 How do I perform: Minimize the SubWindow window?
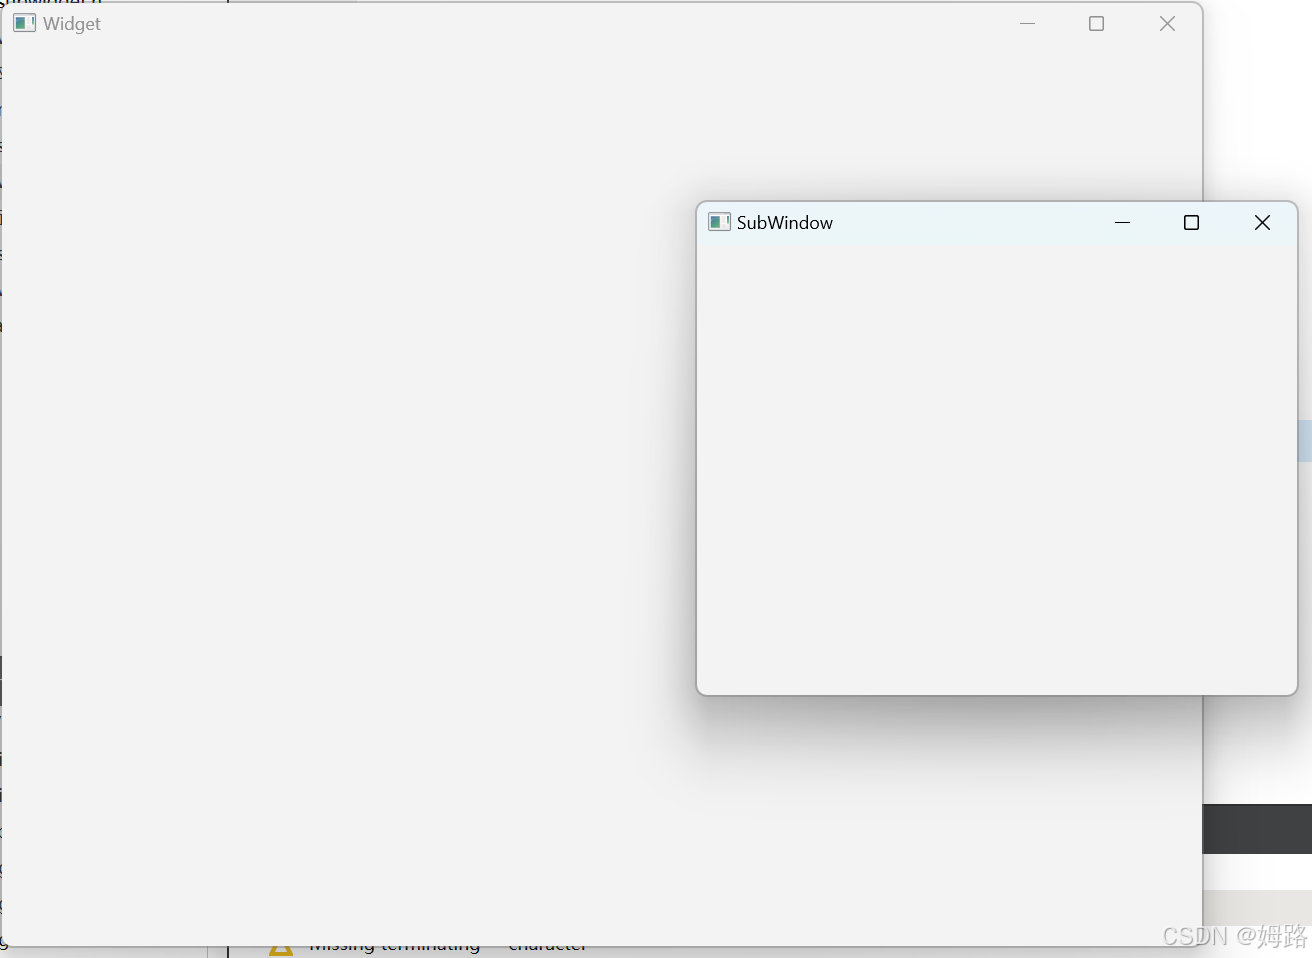pyautogui.click(x=1122, y=222)
